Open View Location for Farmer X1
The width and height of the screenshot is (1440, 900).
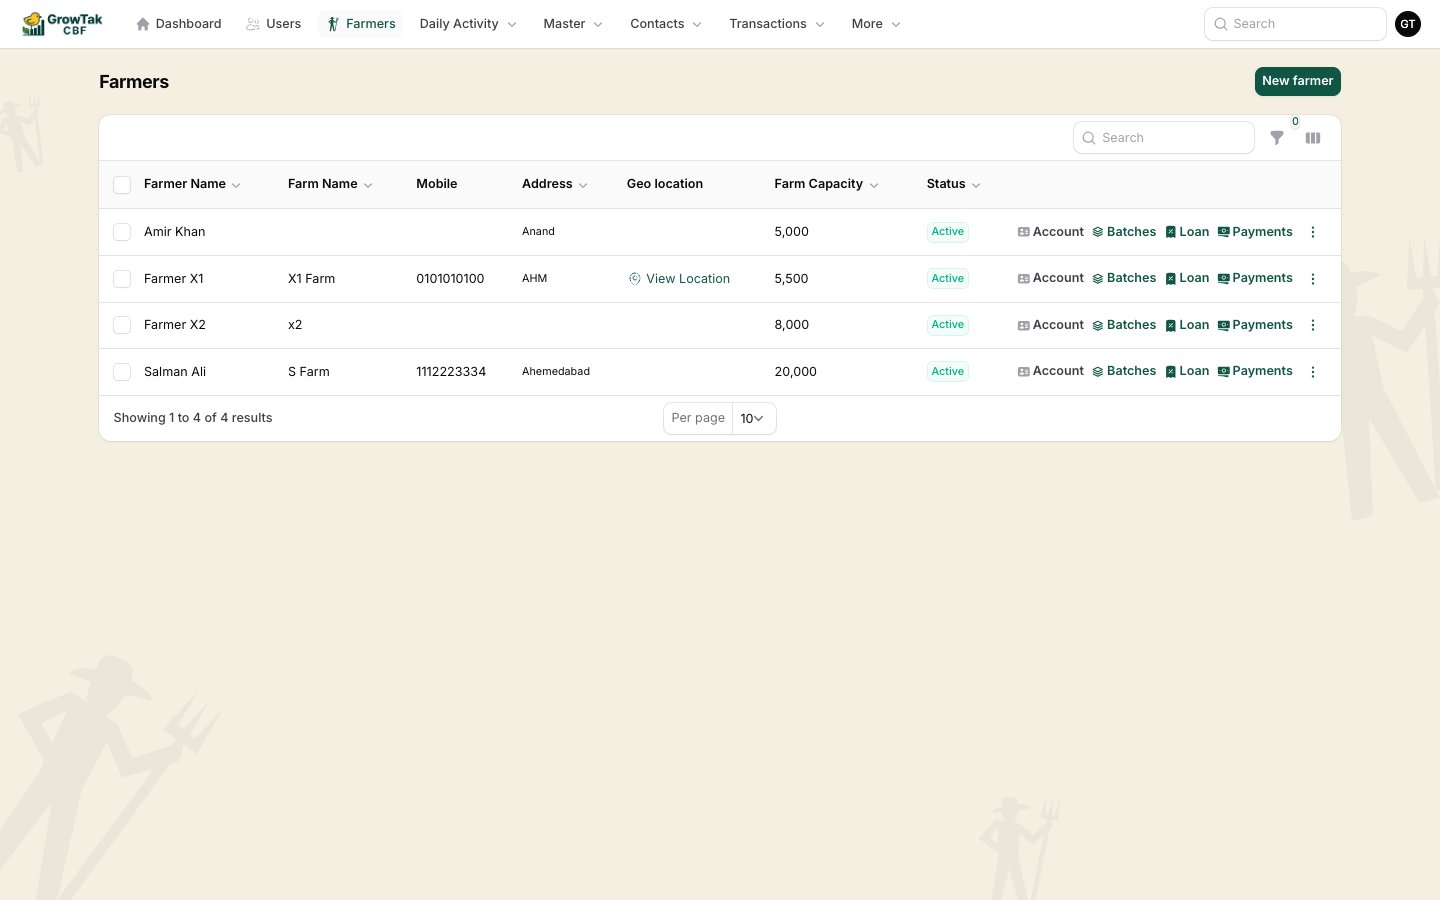[679, 279]
